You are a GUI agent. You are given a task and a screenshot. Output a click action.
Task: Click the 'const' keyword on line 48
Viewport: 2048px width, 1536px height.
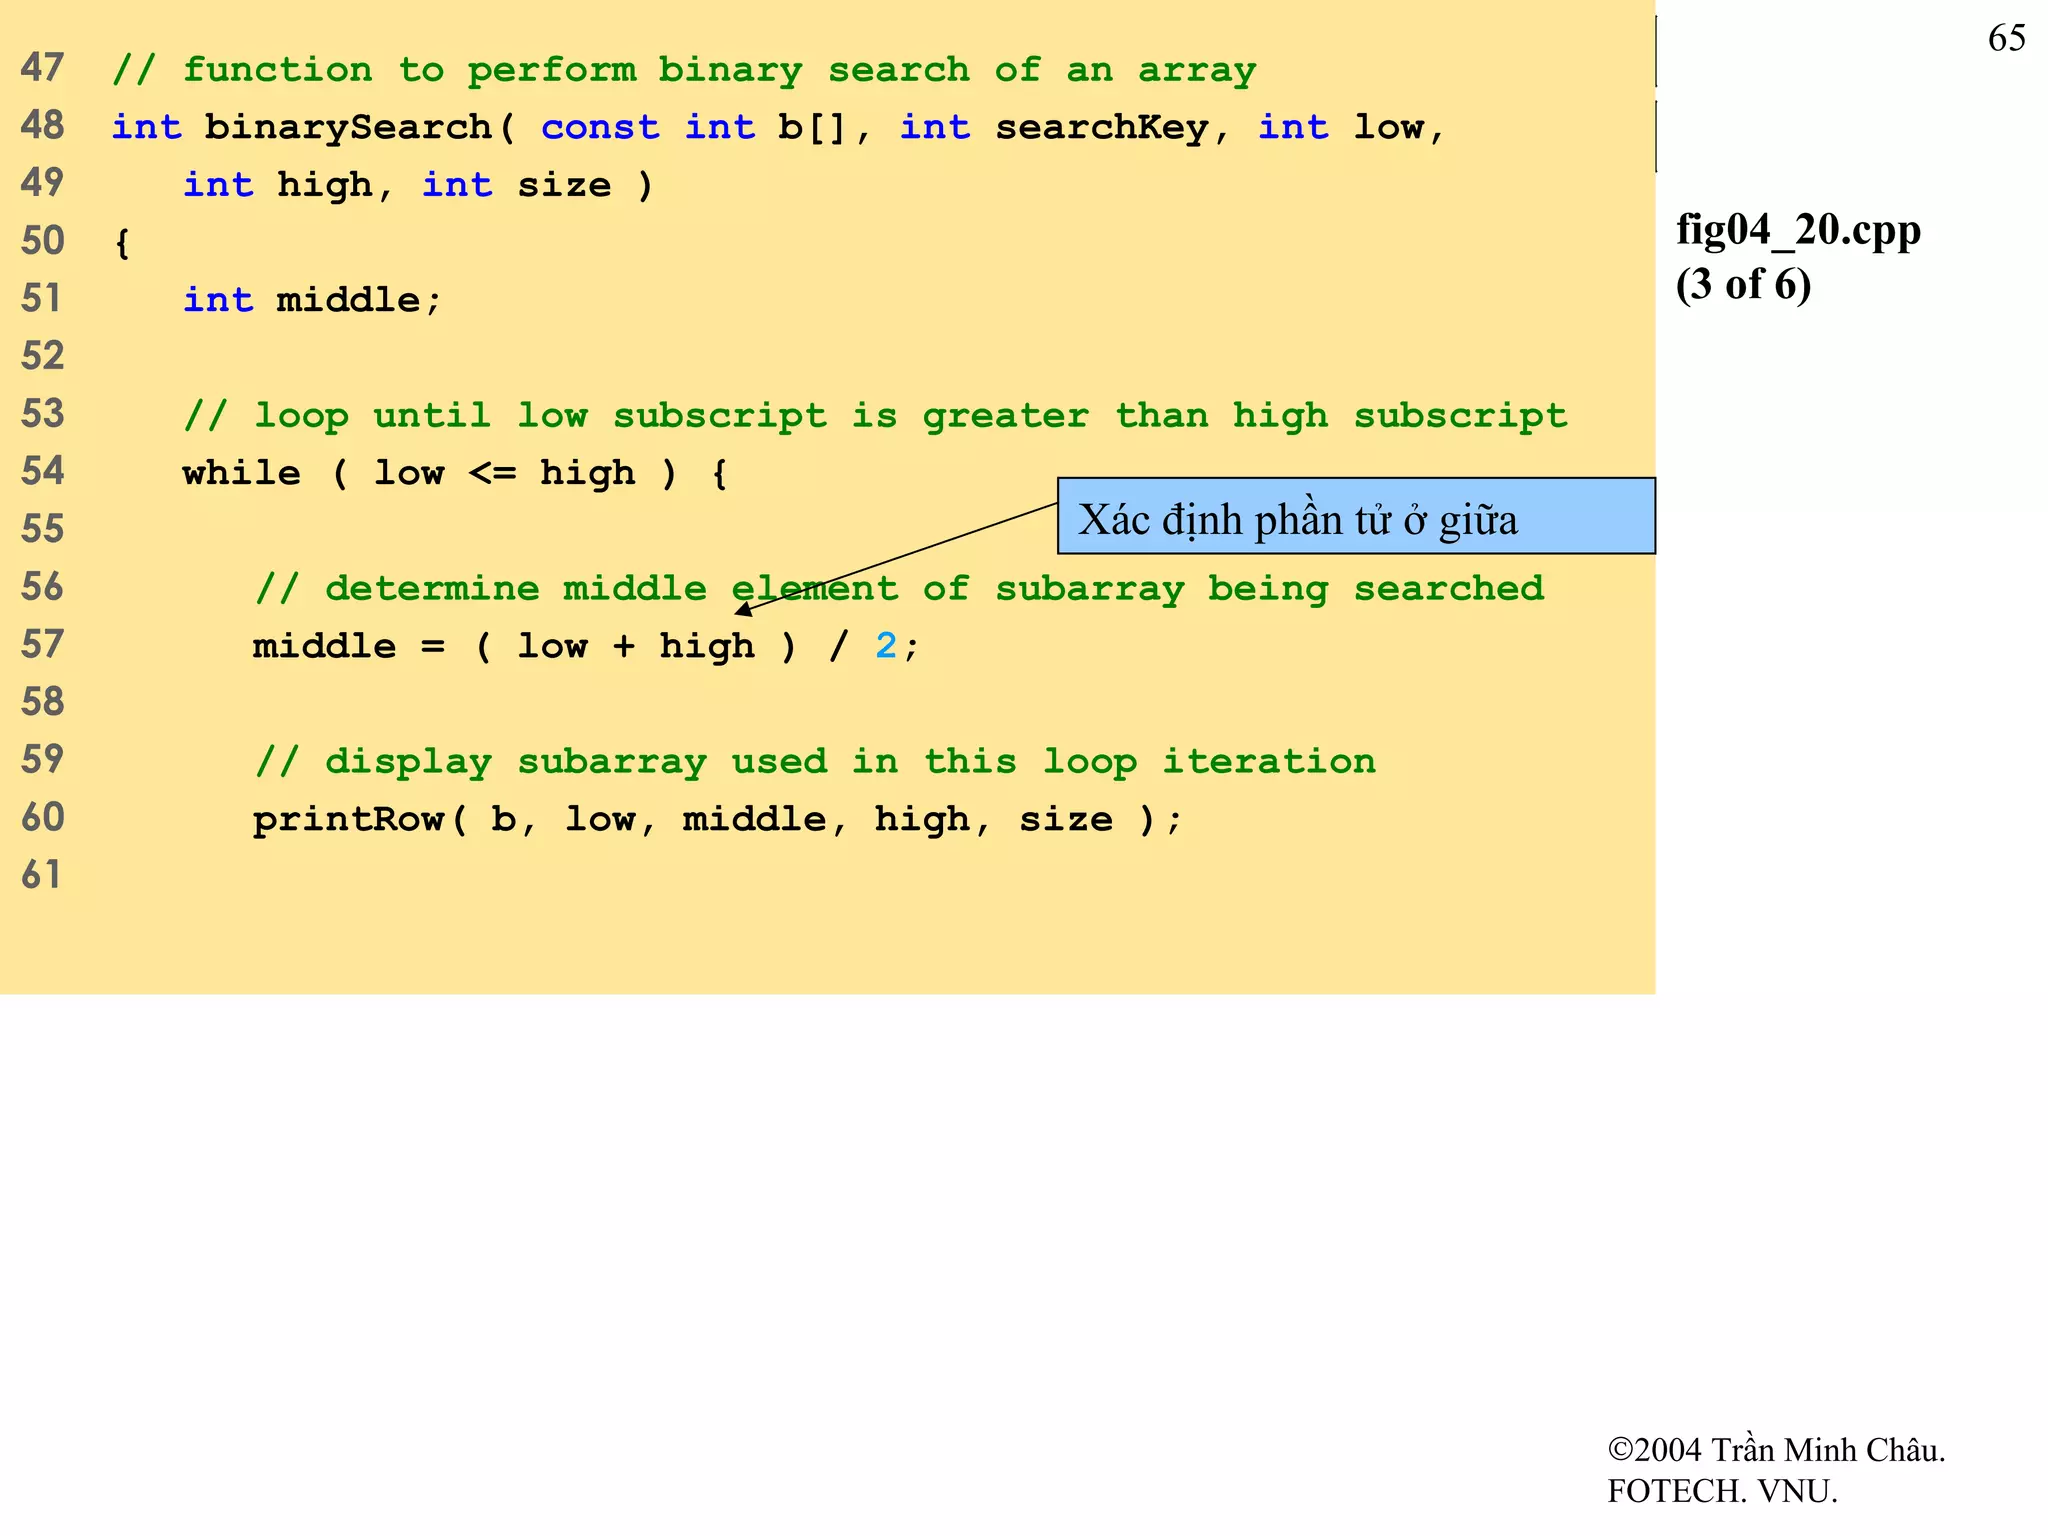pyautogui.click(x=600, y=127)
